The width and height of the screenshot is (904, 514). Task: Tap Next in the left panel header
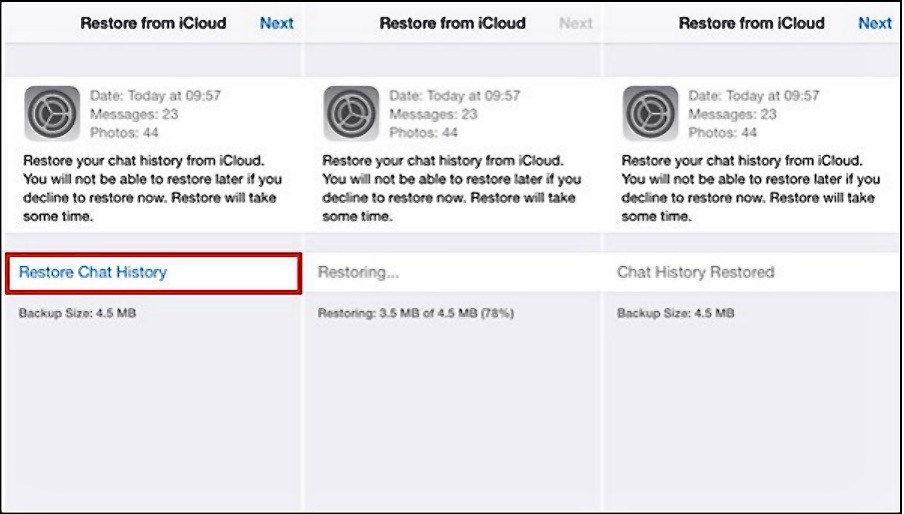pyautogui.click(x=277, y=23)
